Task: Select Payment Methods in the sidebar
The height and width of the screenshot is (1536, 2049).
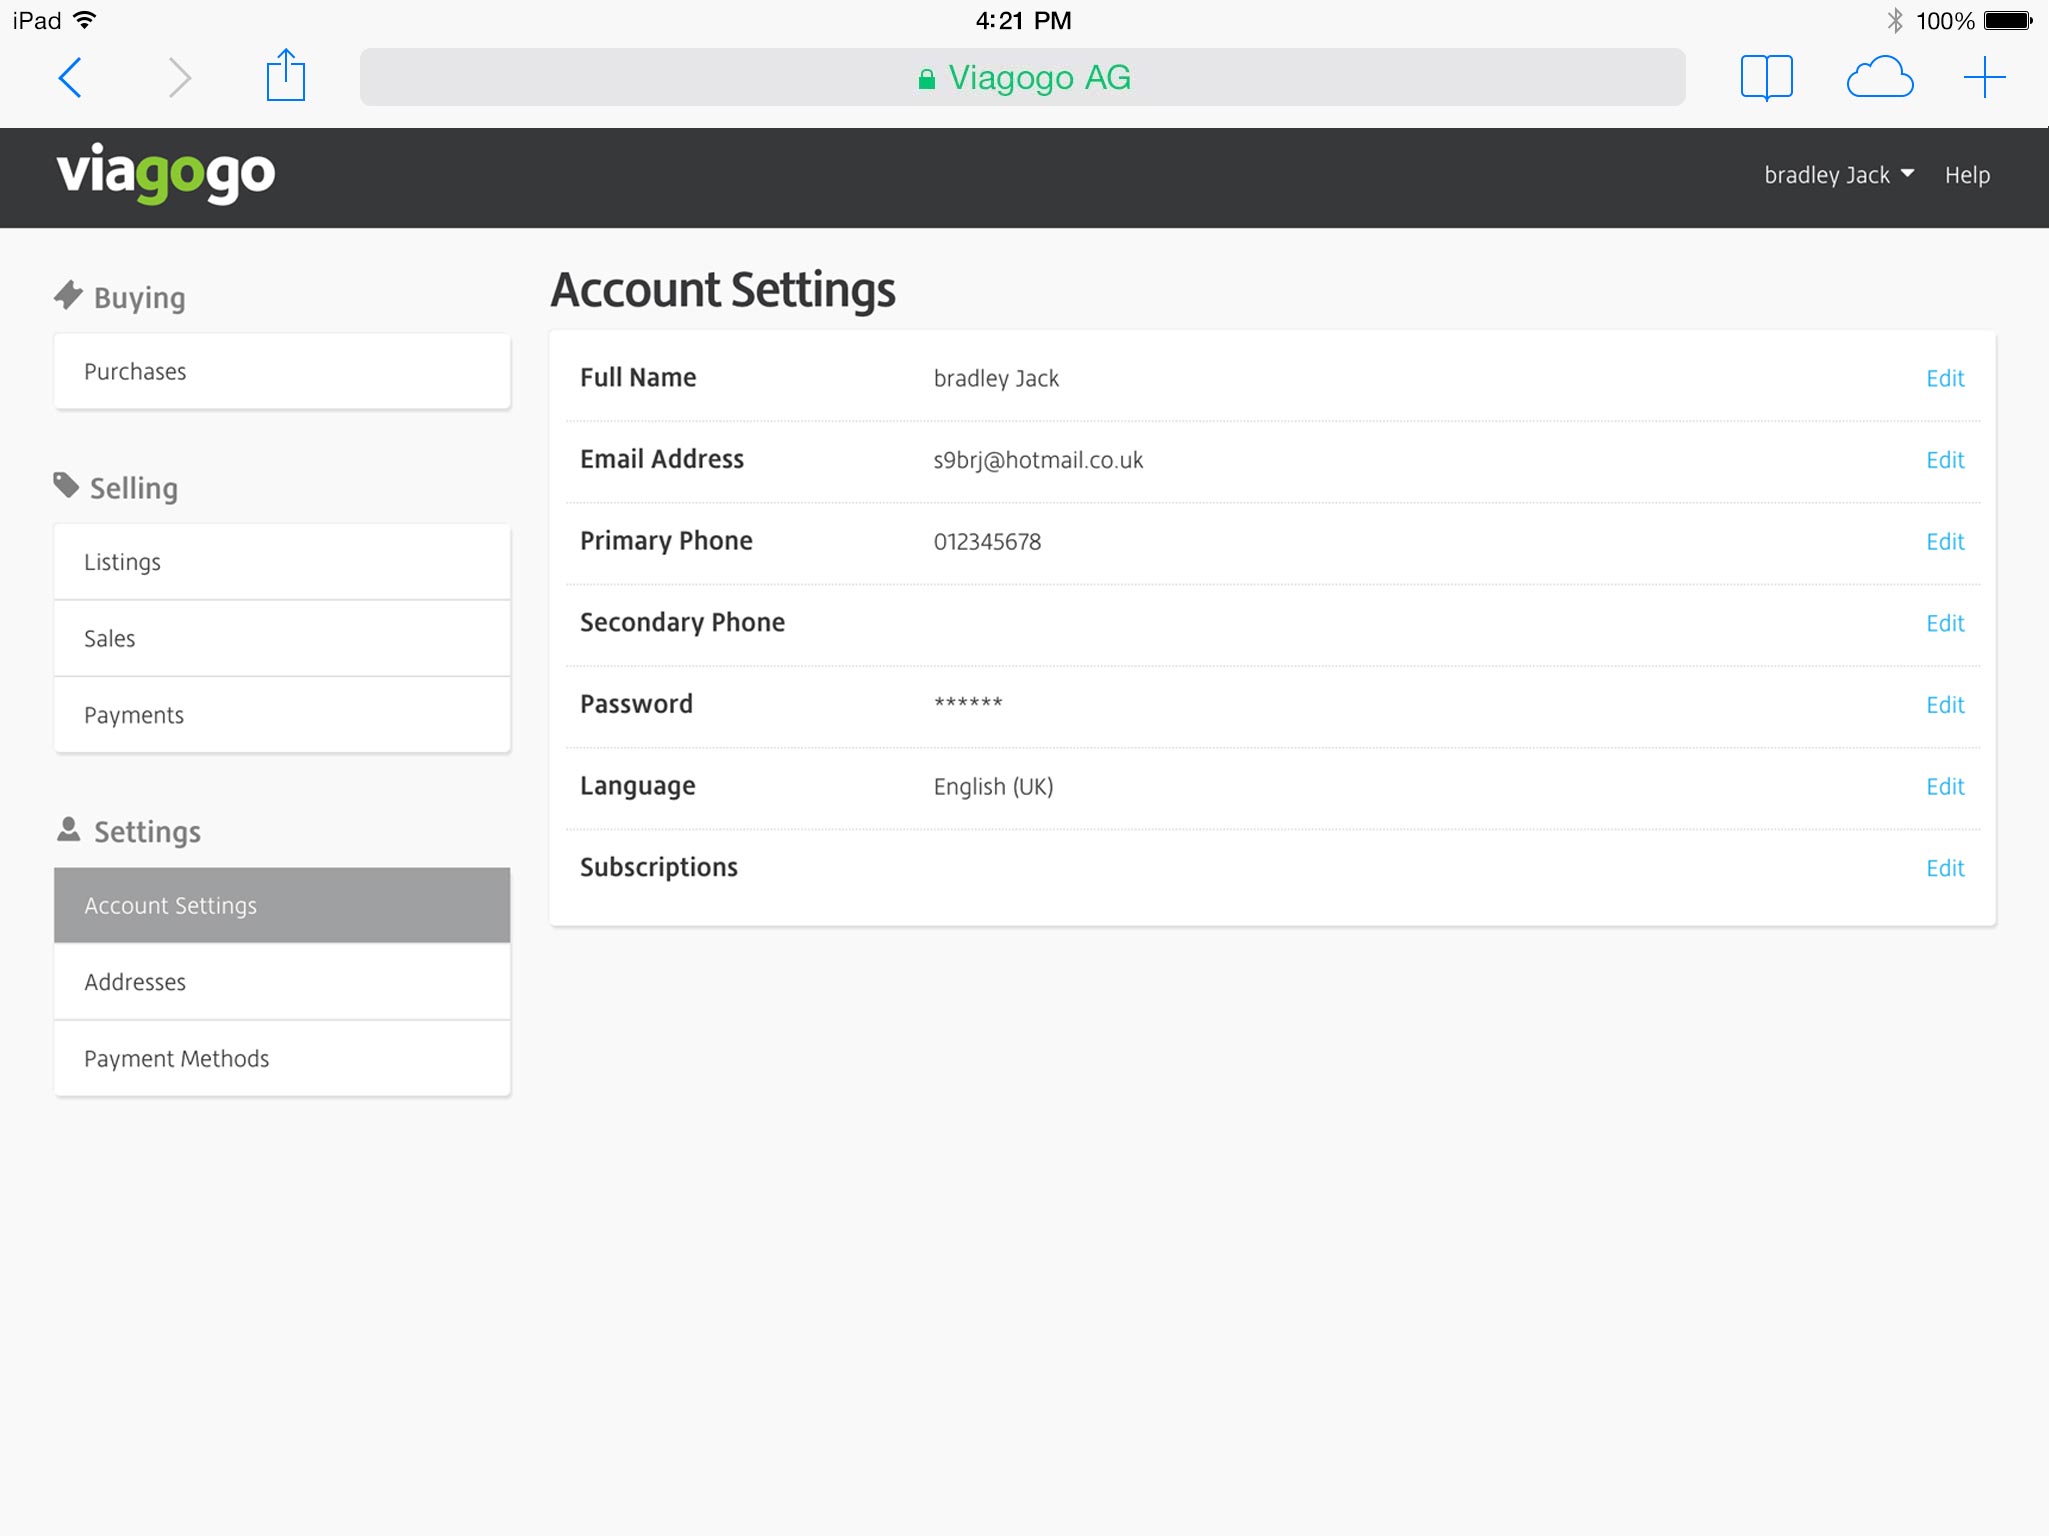Action: point(282,1058)
